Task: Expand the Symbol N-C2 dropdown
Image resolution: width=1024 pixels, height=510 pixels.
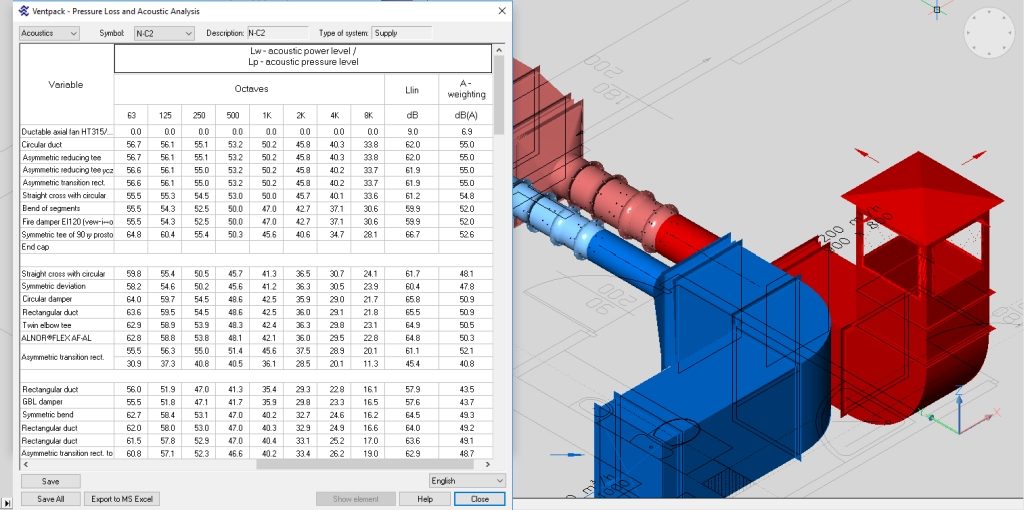Action: [163, 33]
